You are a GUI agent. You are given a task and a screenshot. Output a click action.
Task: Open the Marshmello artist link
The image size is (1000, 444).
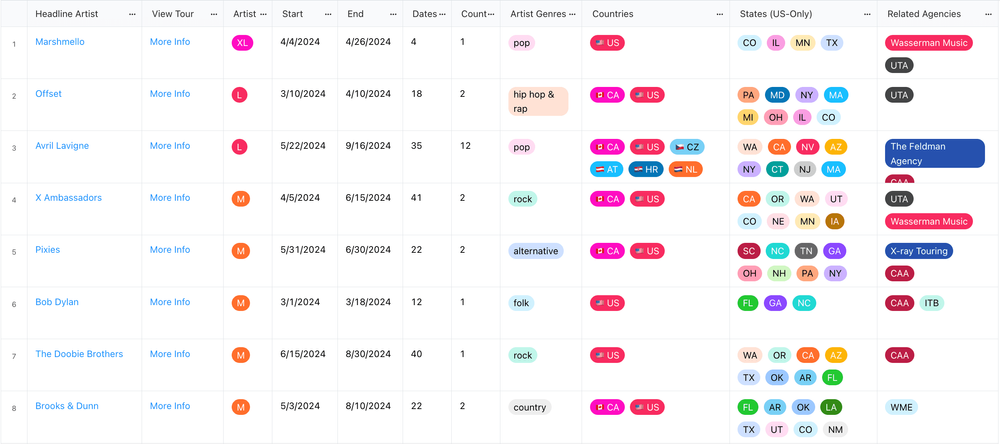tap(59, 42)
